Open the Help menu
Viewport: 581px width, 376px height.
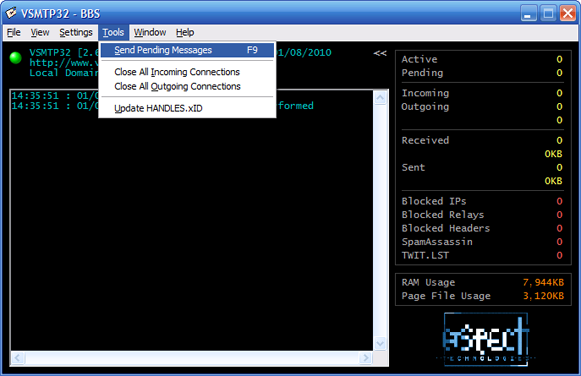click(185, 33)
